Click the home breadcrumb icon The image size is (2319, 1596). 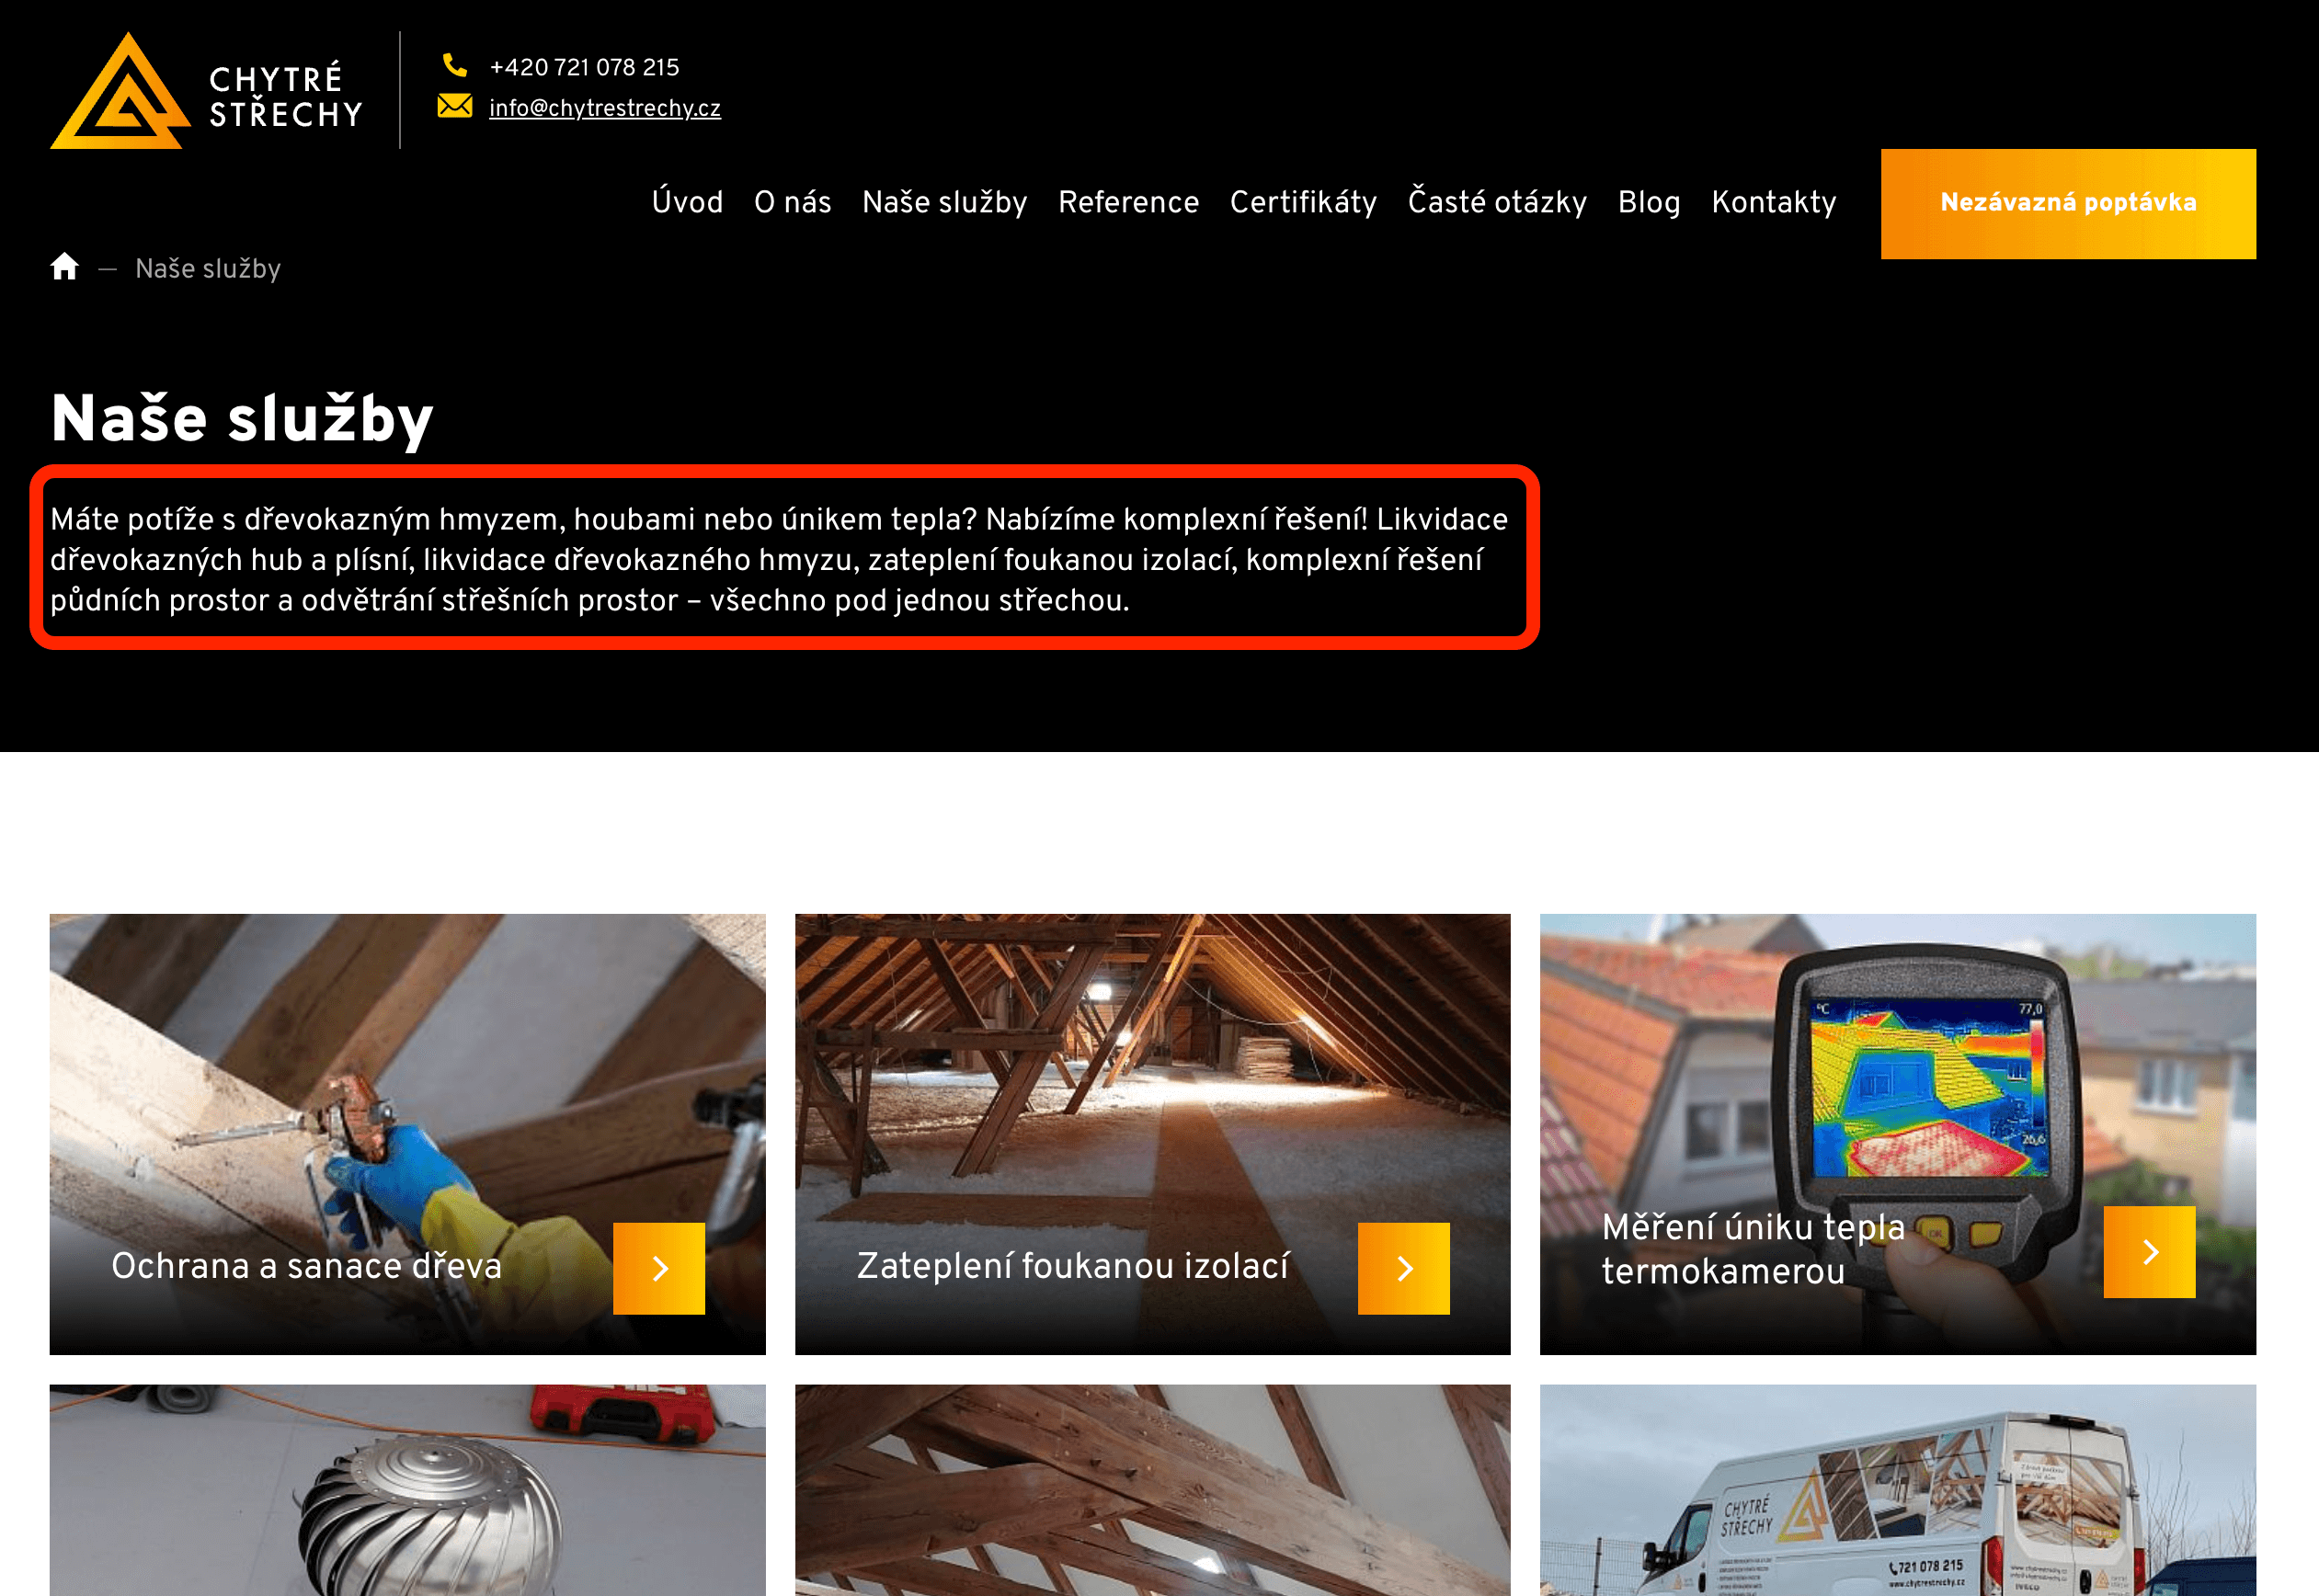click(x=65, y=267)
